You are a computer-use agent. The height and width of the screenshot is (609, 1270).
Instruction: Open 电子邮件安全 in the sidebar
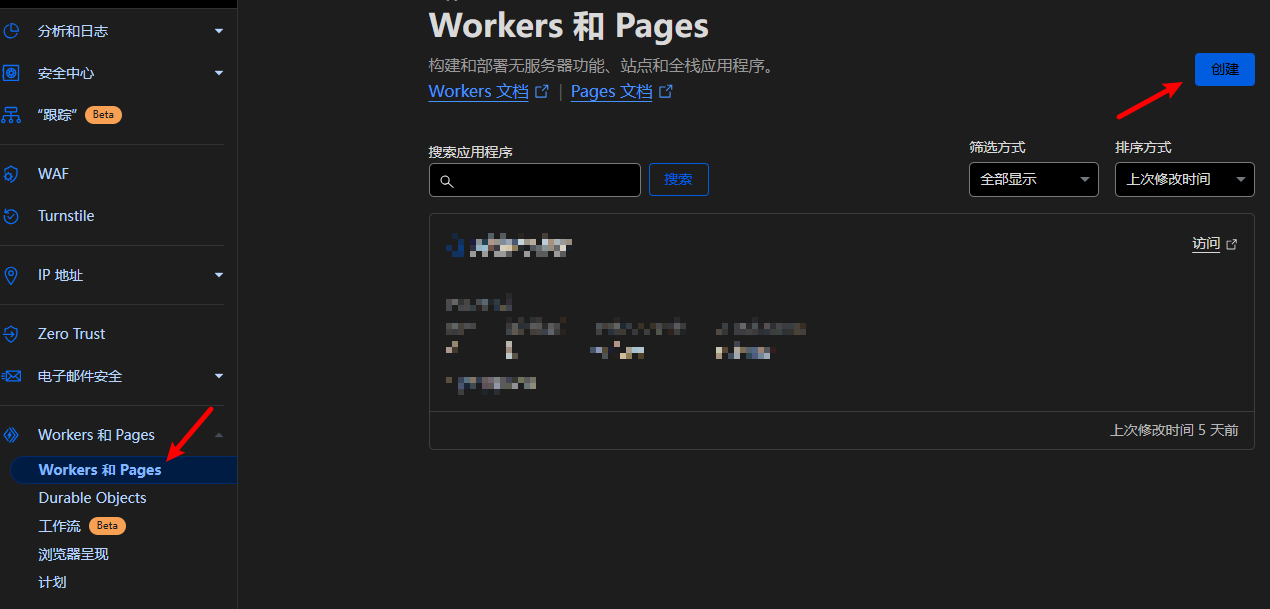point(80,376)
